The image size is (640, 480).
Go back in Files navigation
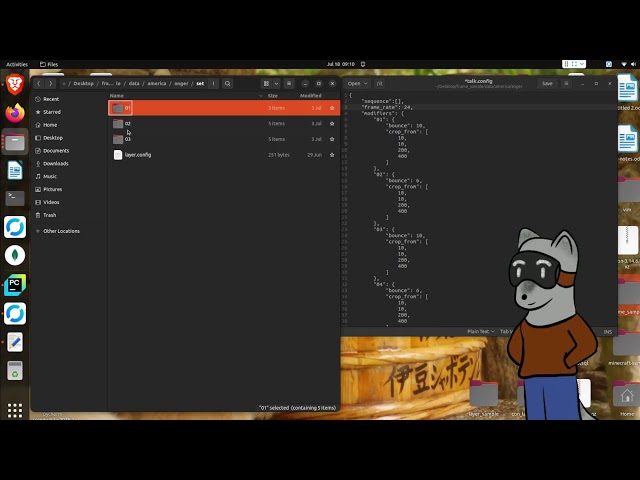pos(38,83)
